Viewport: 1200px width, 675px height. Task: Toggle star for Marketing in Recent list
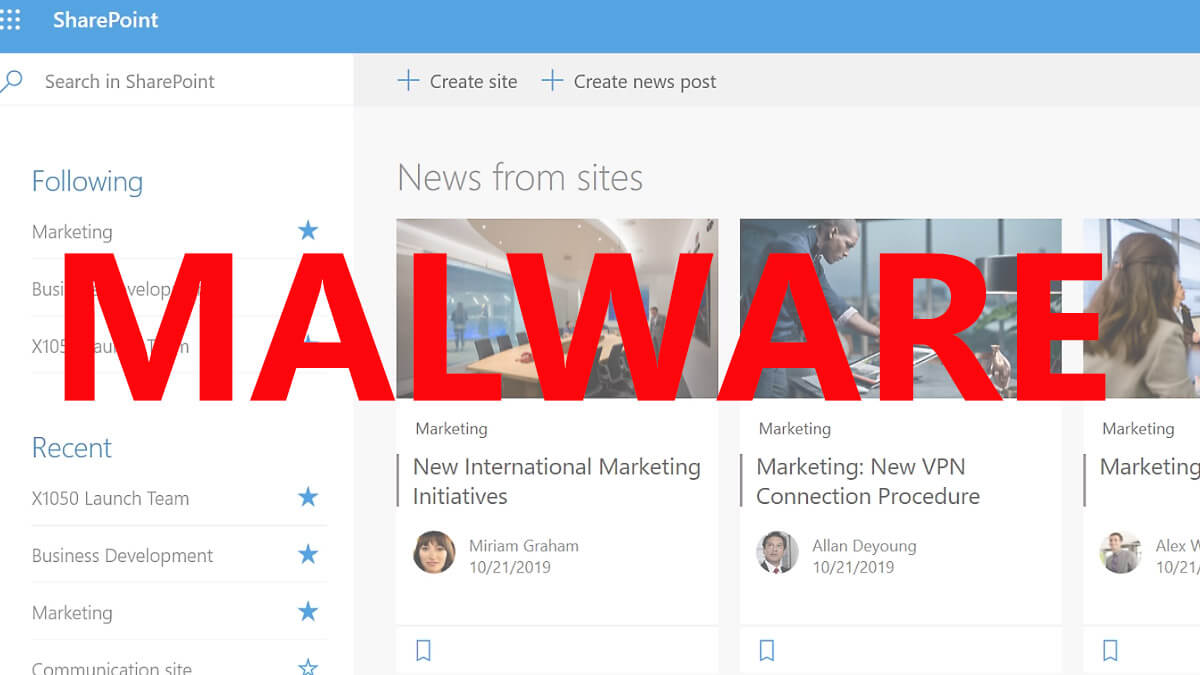coord(308,611)
